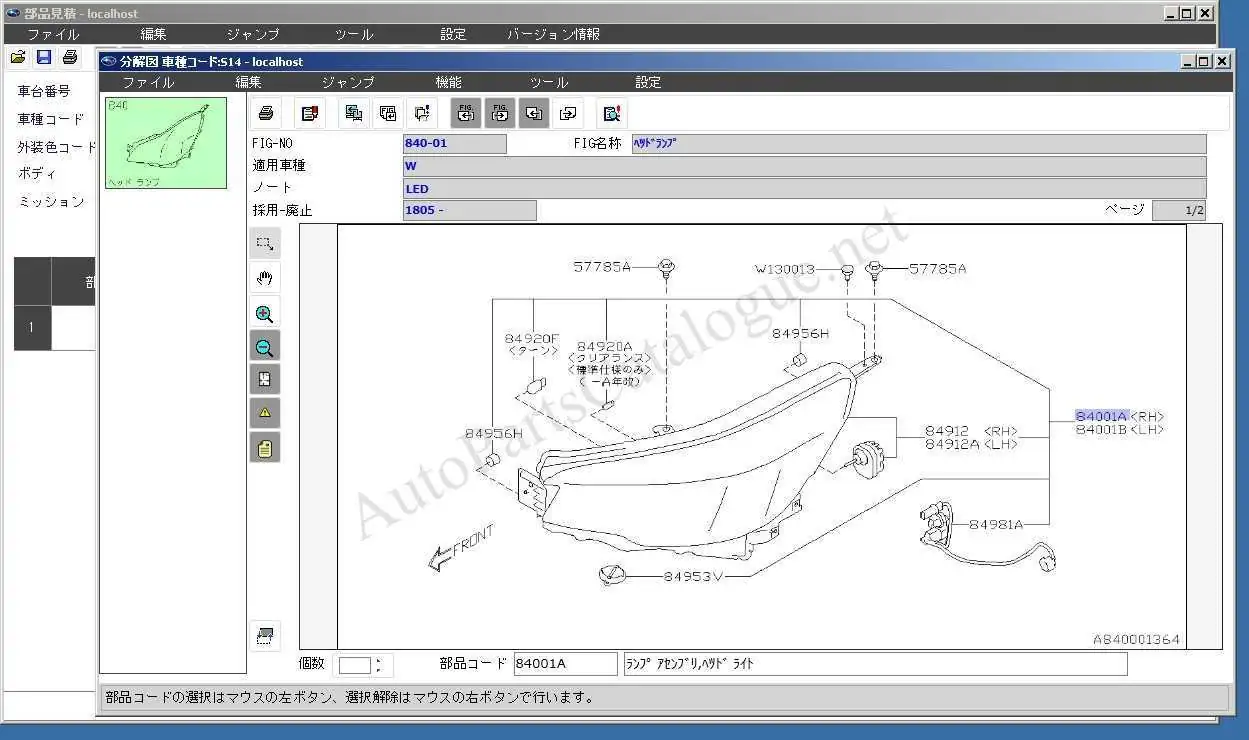Select the rectangle selection tool
Viewport: 1249px width, 740px height.
pyautogui.click(x=265, y=243)
